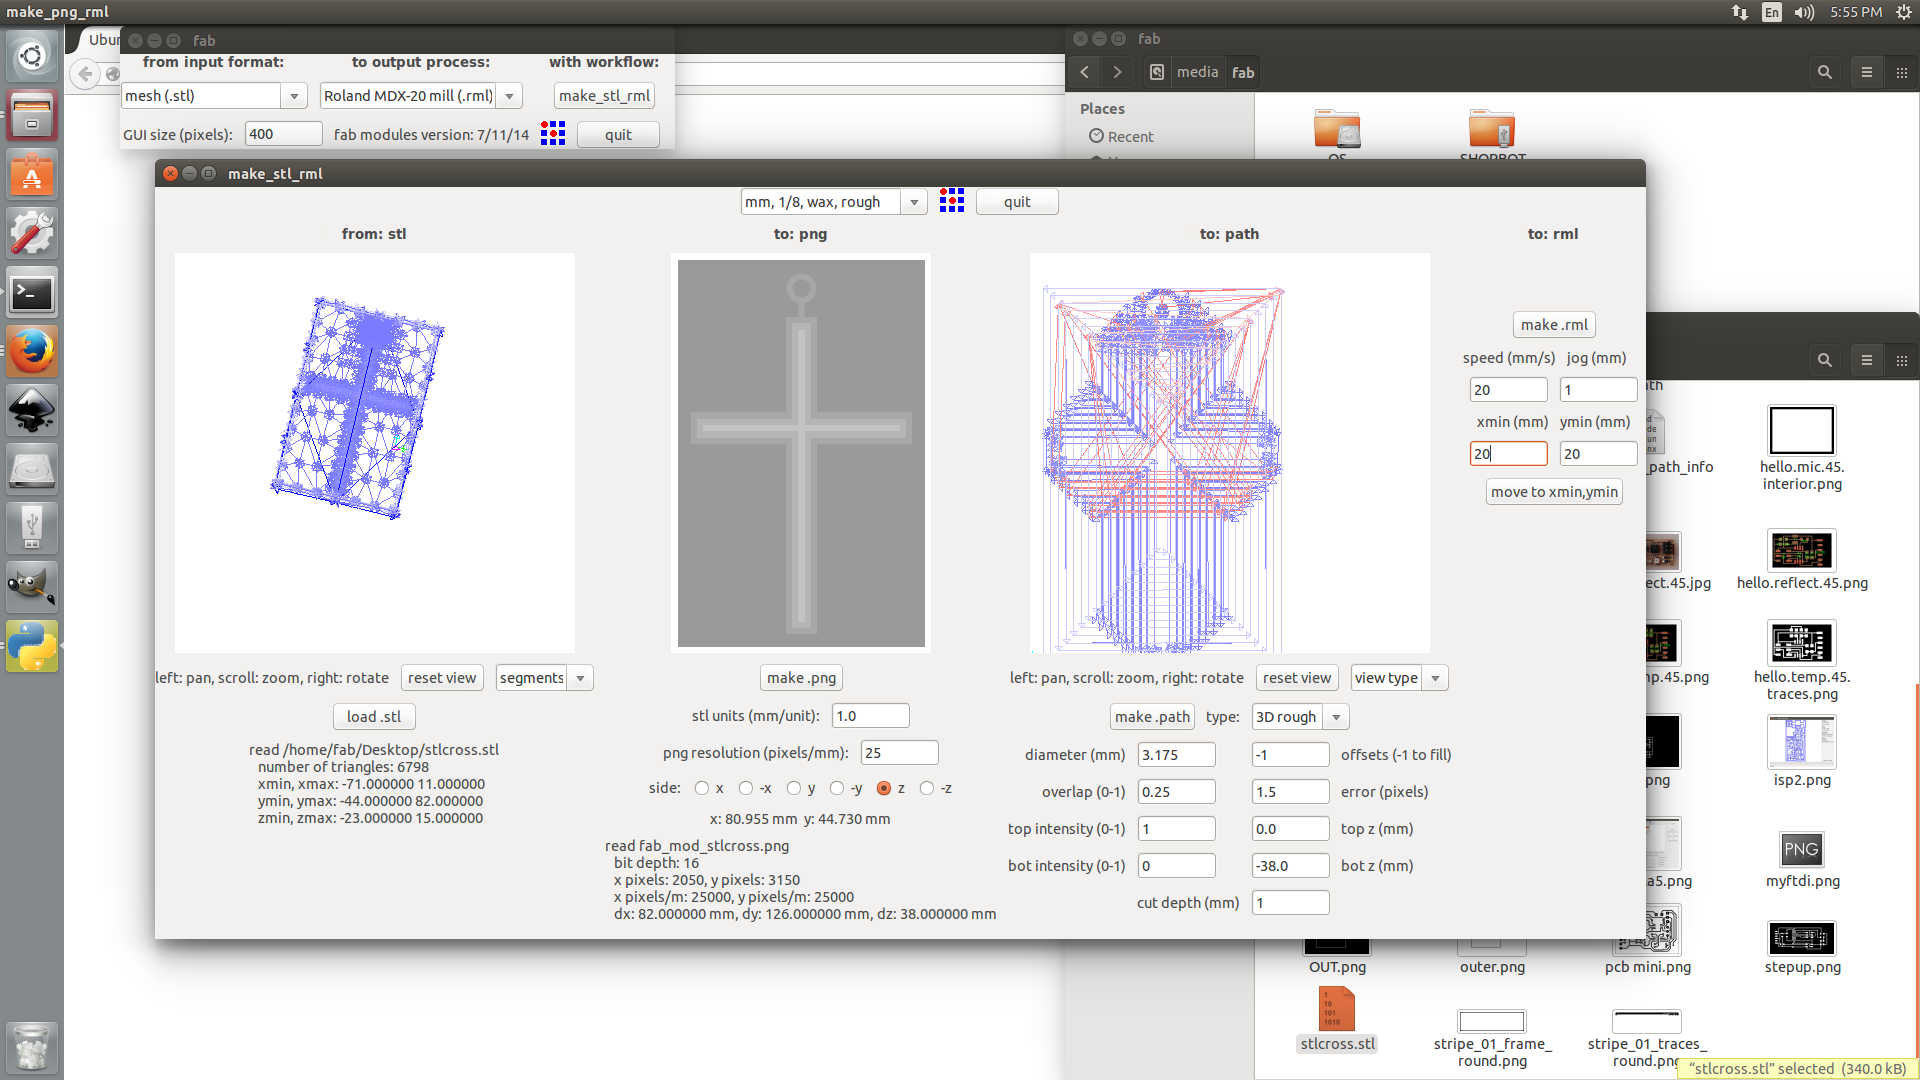1920x1080 pixels.
Task: Go back in fab file manager window
Action: pyautogui.click(x=1085, y=72)
